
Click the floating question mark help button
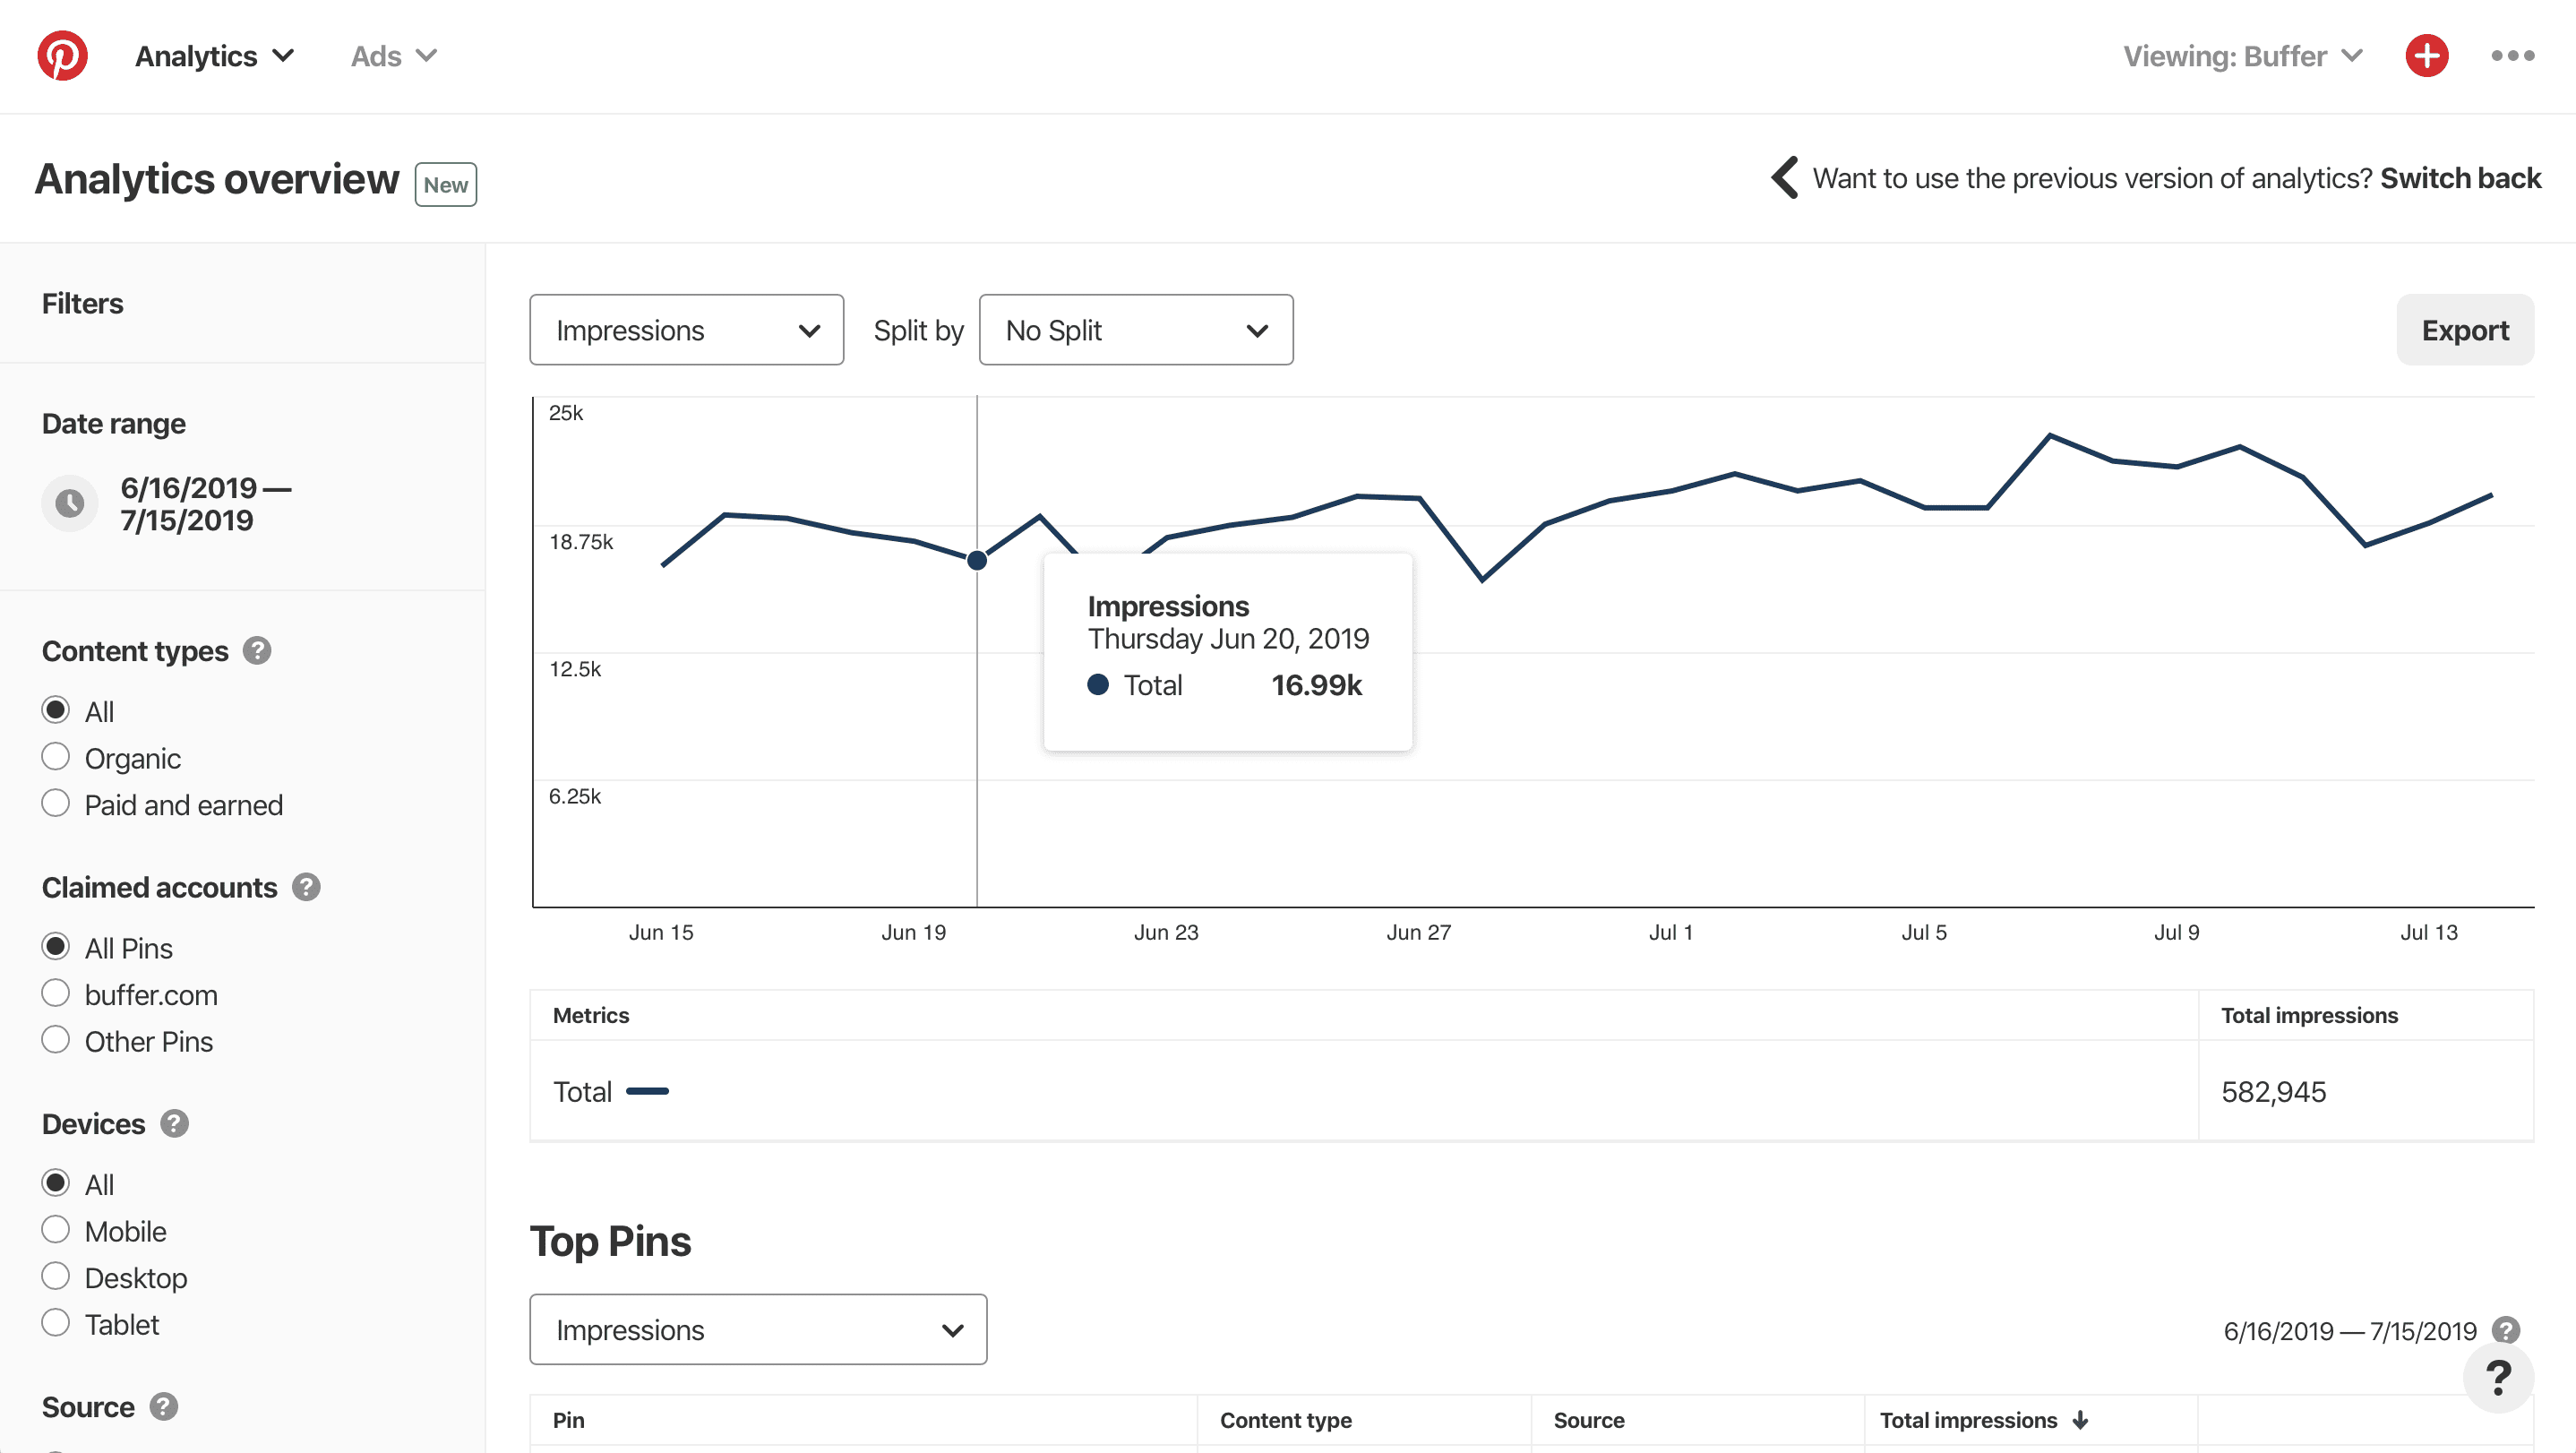coord(2499,1377)
